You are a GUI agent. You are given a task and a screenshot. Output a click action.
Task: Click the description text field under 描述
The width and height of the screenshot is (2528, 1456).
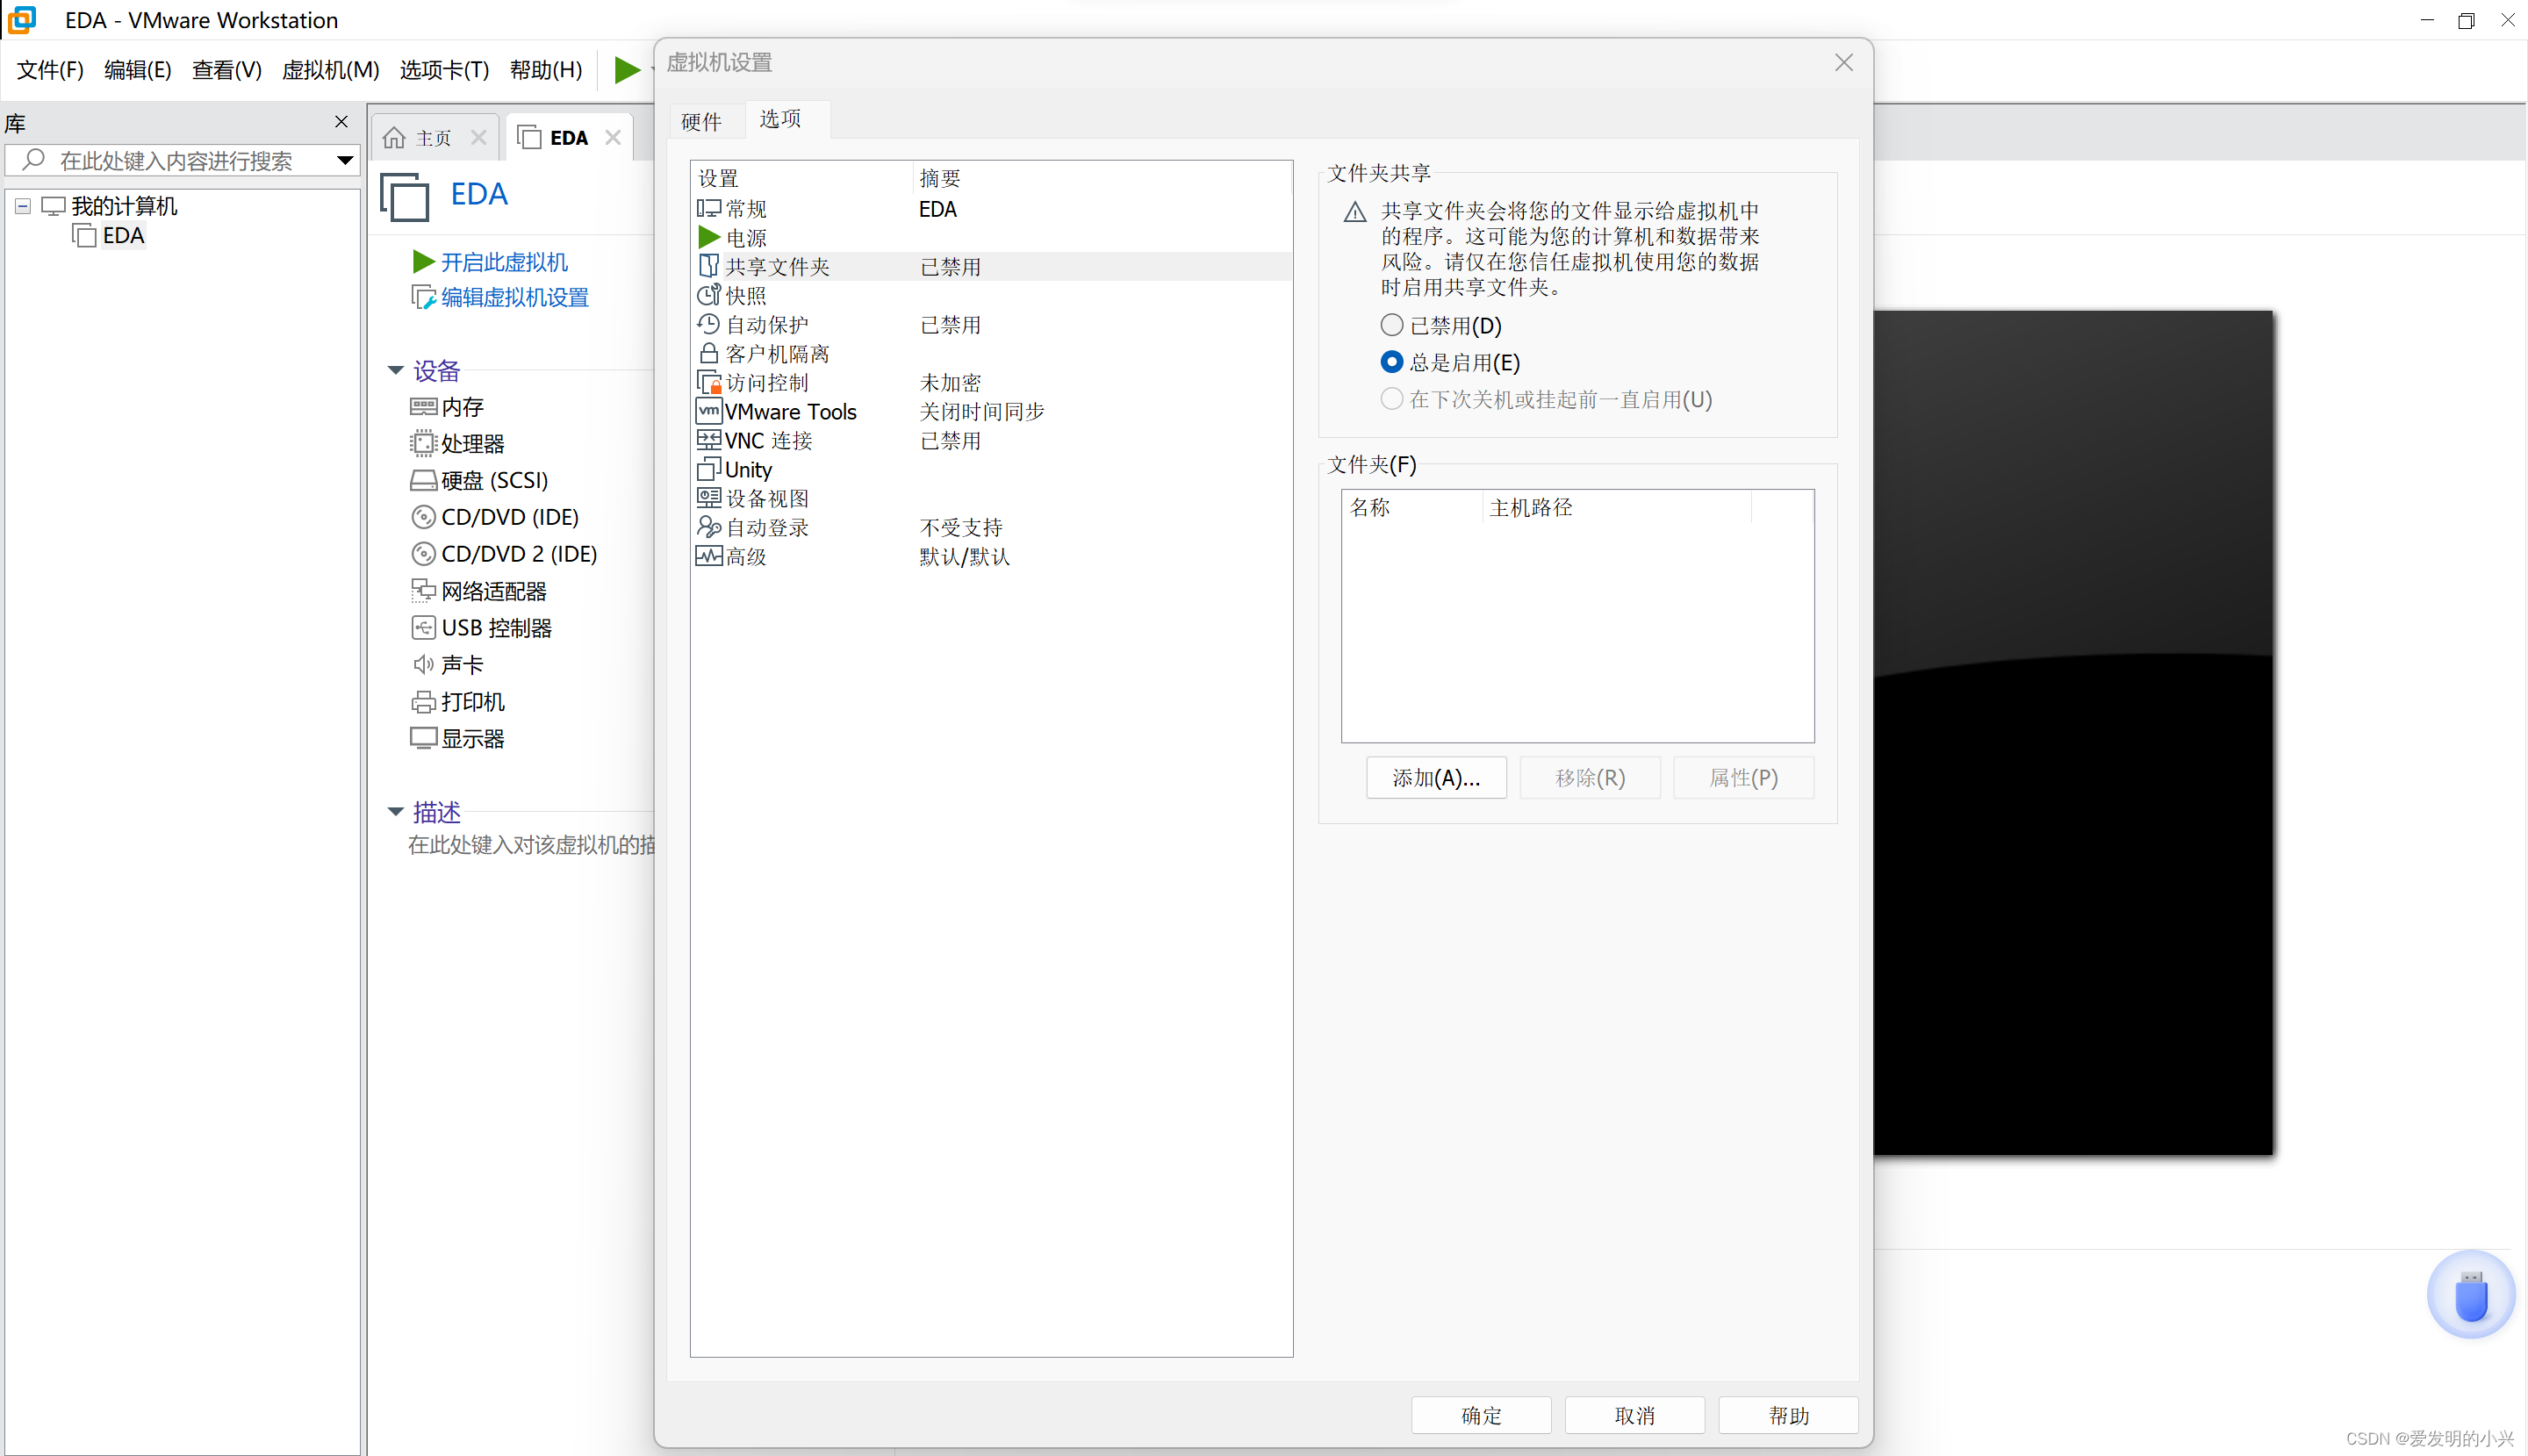531,845
